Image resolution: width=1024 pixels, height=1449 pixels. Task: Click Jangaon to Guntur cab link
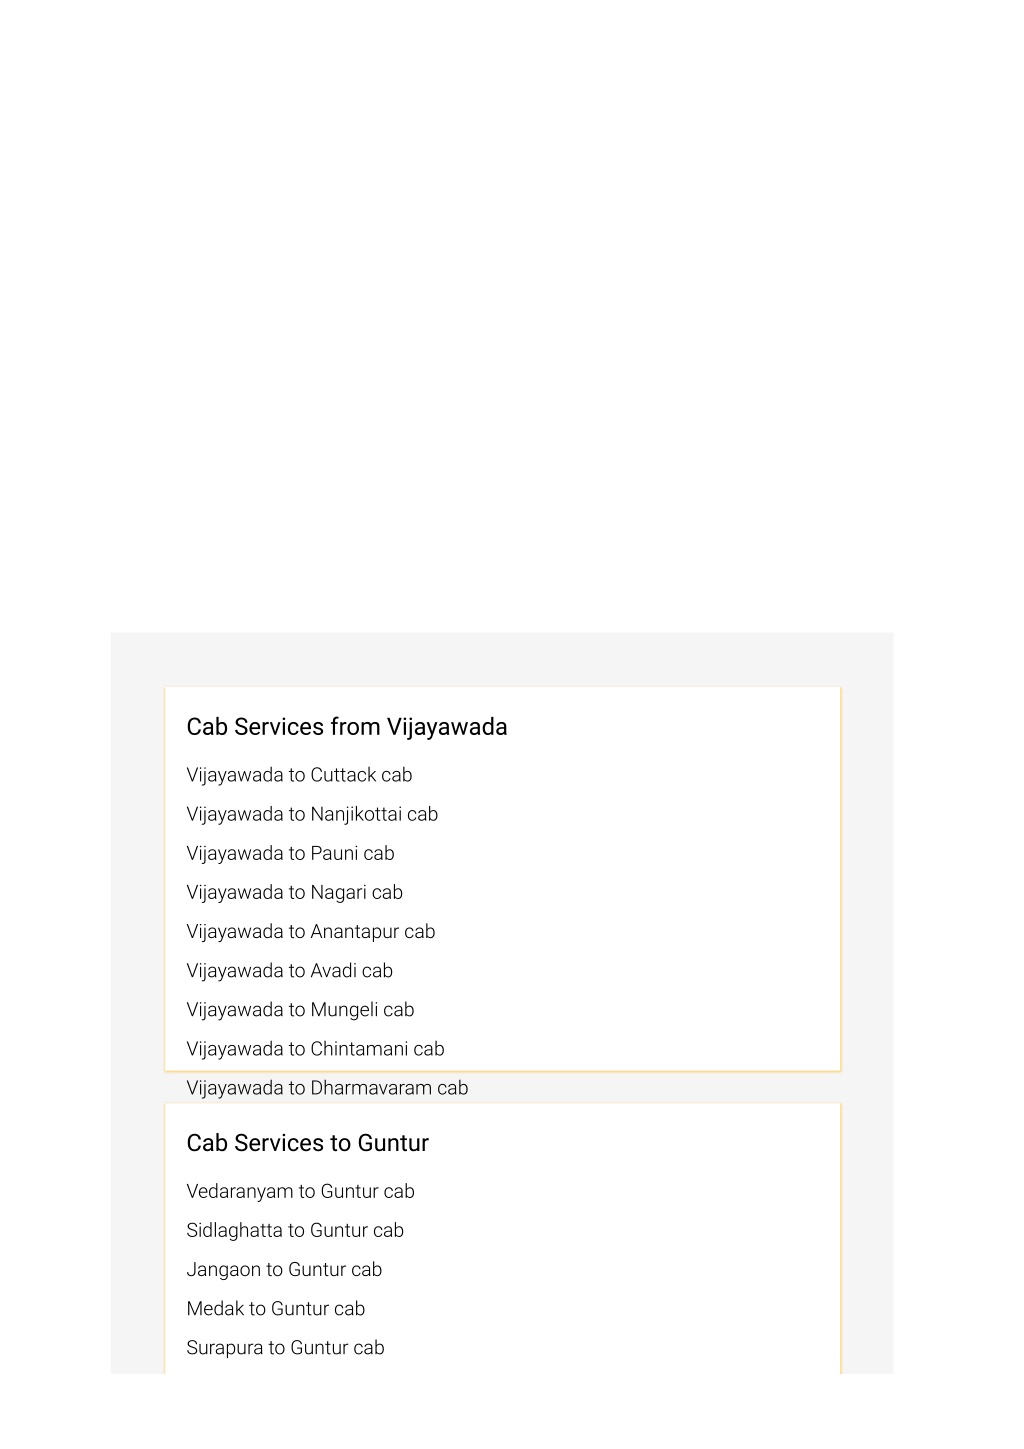[284, 1269]
